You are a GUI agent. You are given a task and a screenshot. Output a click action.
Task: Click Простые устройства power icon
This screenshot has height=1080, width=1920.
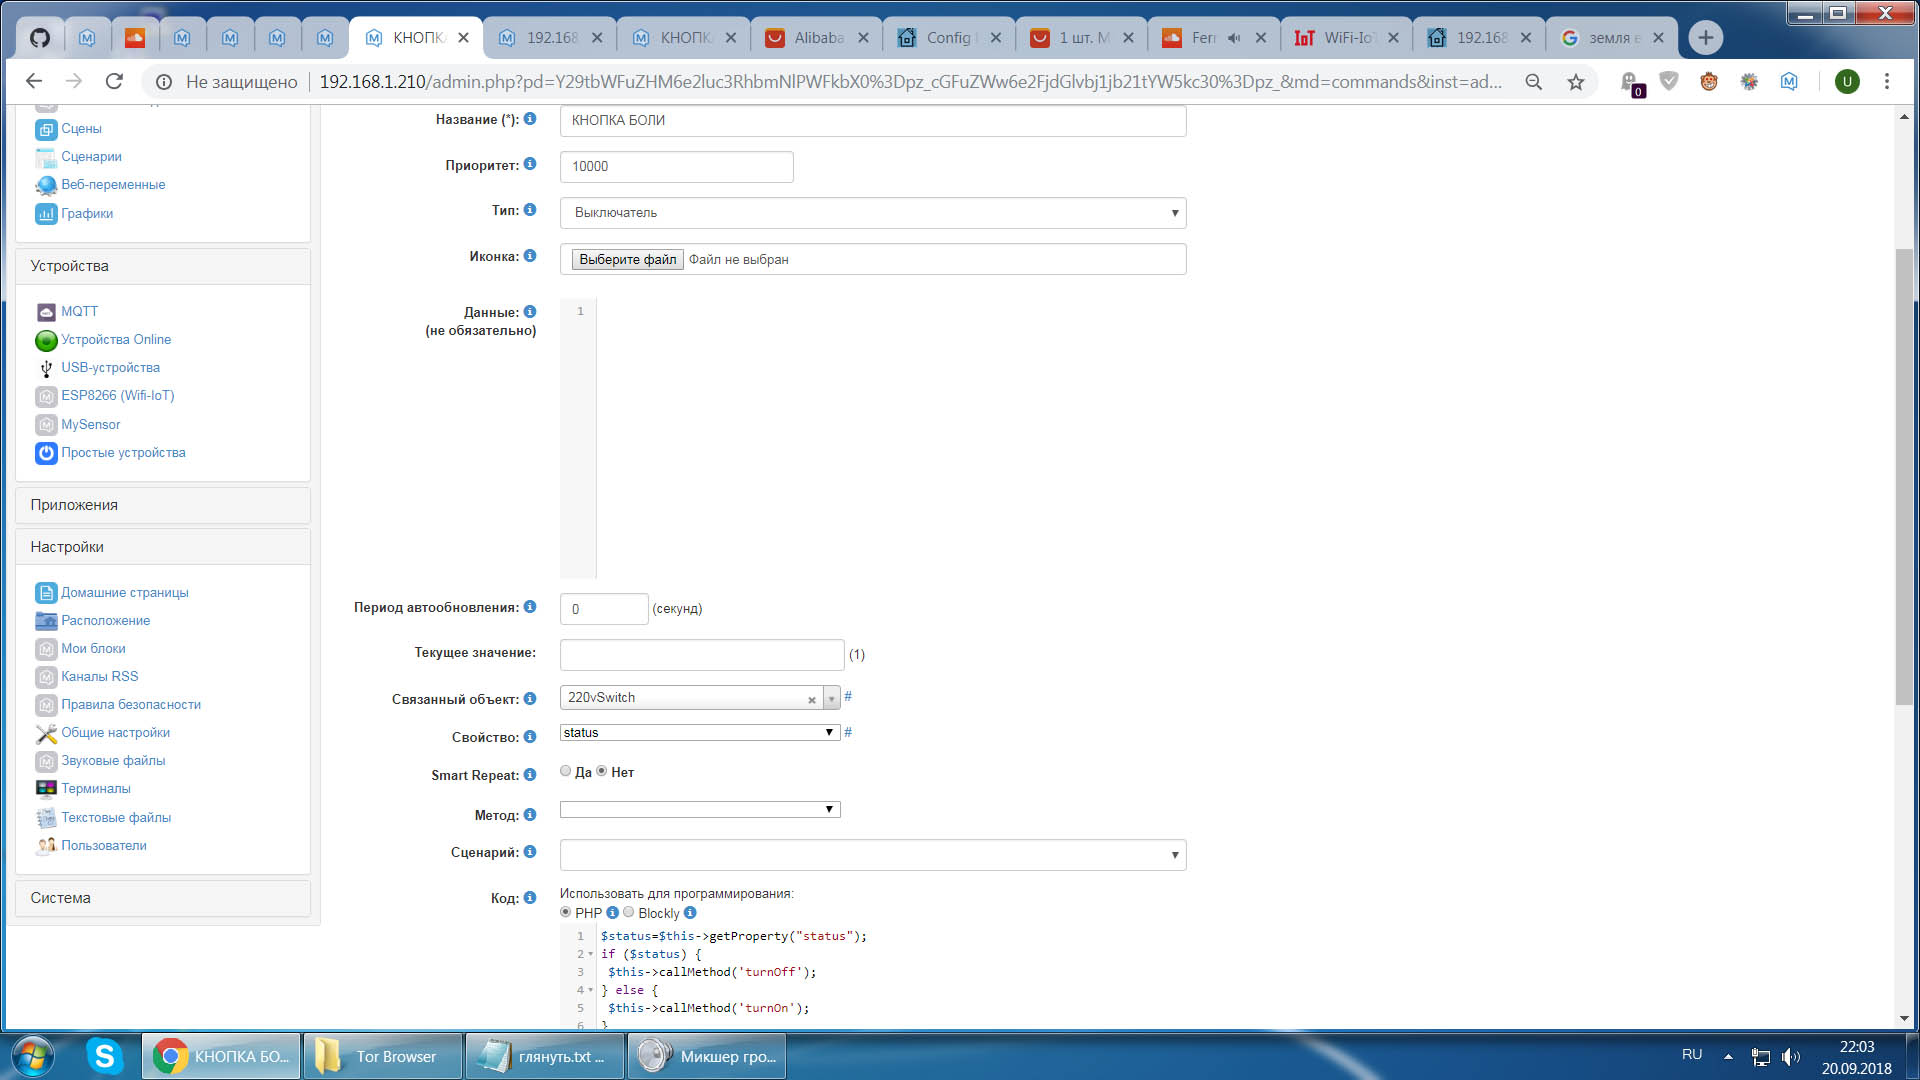coord(46,453)
